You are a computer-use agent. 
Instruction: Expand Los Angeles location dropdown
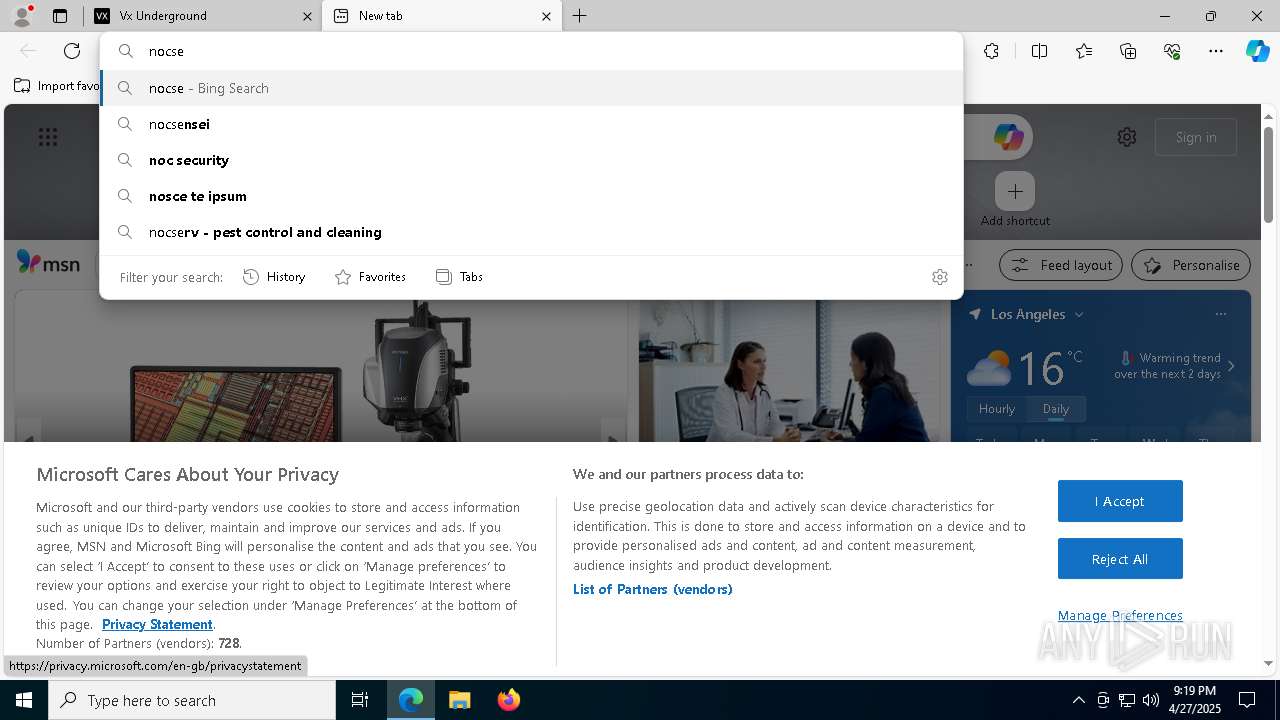pos(1079,314)
